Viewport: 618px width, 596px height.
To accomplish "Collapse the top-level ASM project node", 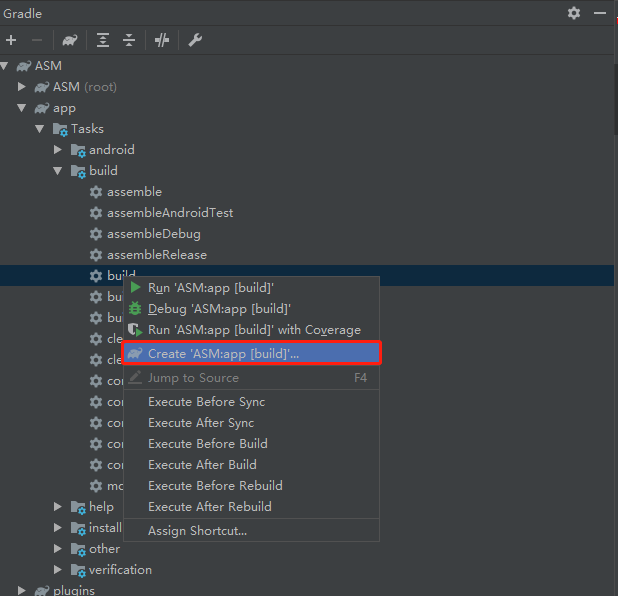I will (x=4, y=65).
